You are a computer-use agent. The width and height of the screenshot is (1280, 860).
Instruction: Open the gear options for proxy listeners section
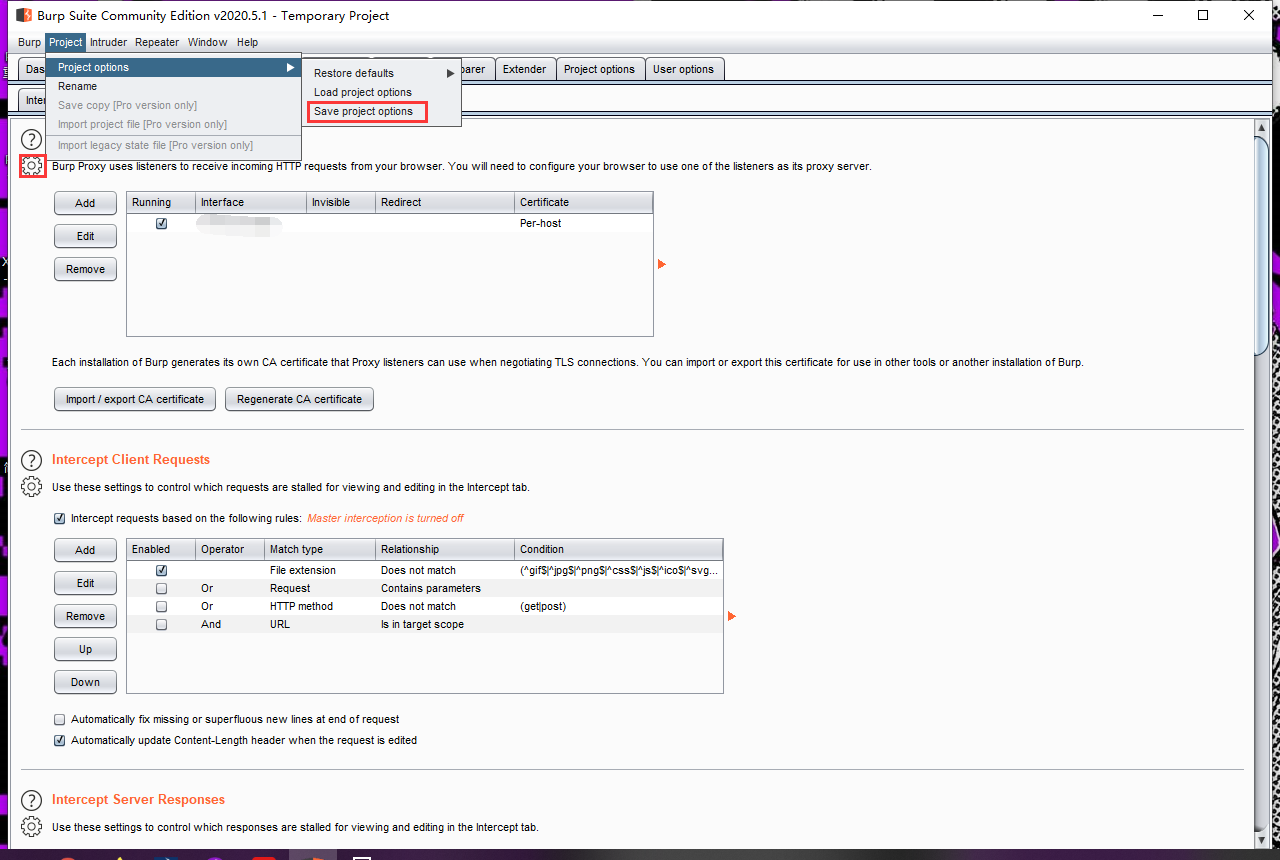[x=32, y=166]
